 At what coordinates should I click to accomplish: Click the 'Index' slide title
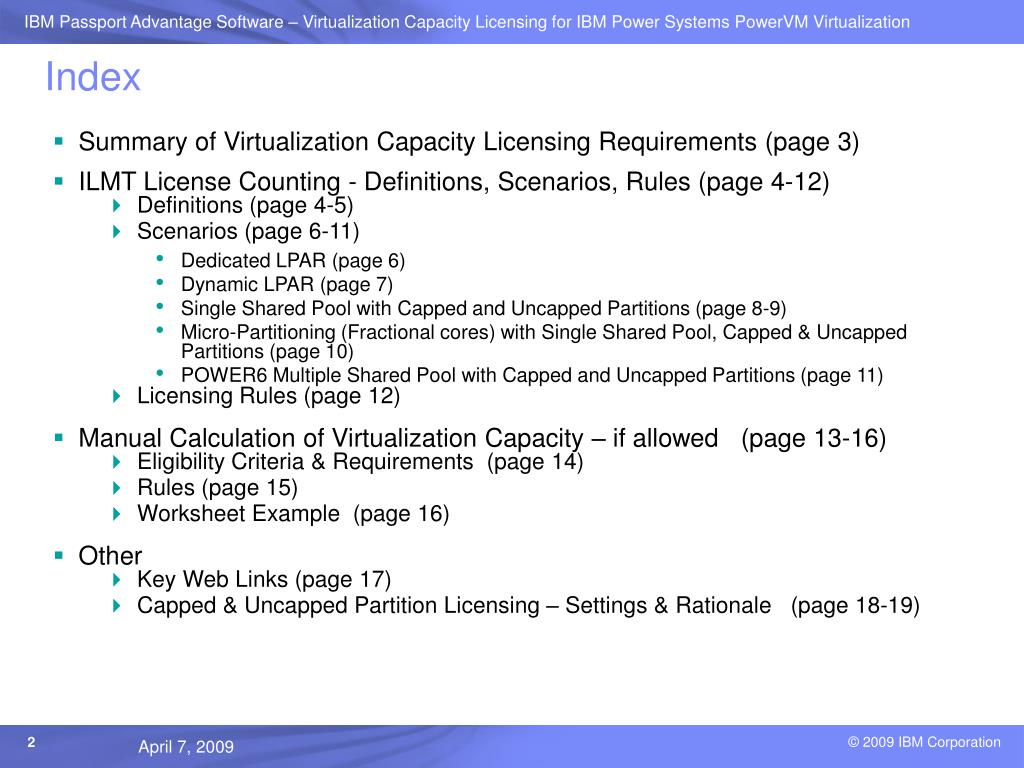(93, 77)
